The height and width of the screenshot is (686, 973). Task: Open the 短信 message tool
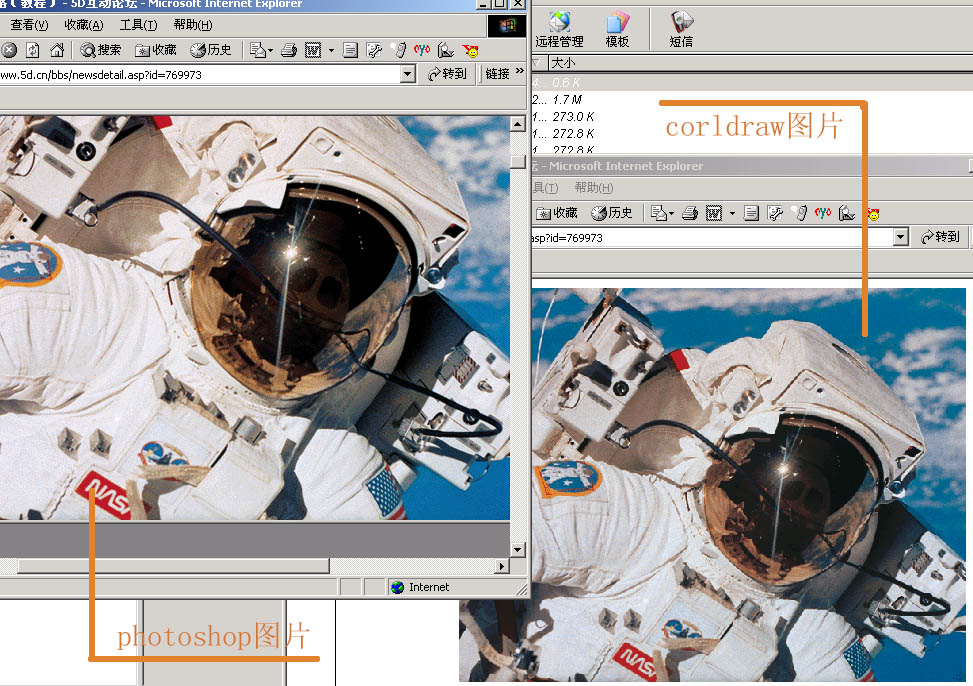point(681,29)
